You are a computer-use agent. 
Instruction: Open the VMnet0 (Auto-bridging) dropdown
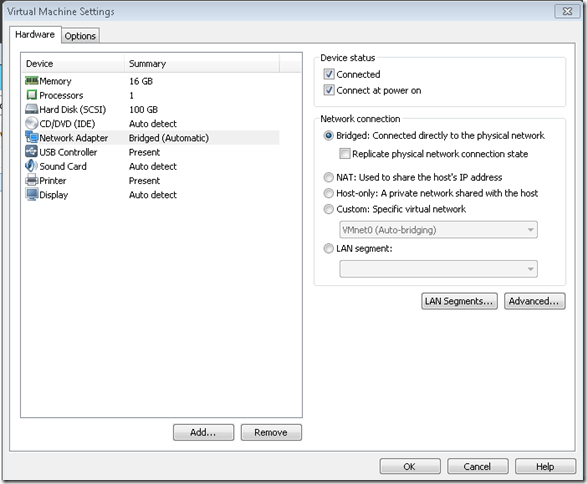438,229
